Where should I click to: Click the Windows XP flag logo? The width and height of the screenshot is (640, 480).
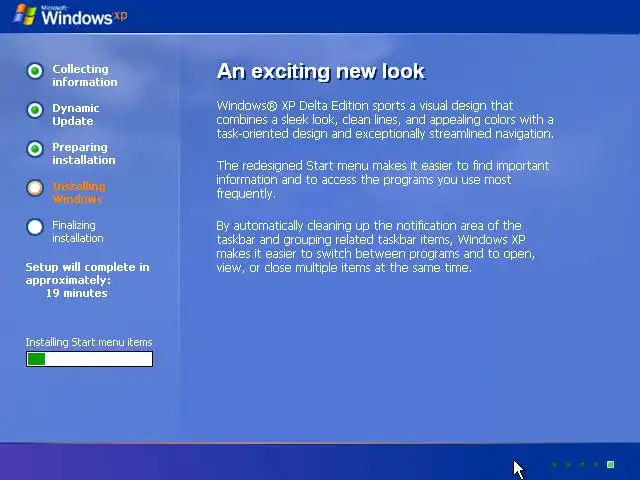25,15
